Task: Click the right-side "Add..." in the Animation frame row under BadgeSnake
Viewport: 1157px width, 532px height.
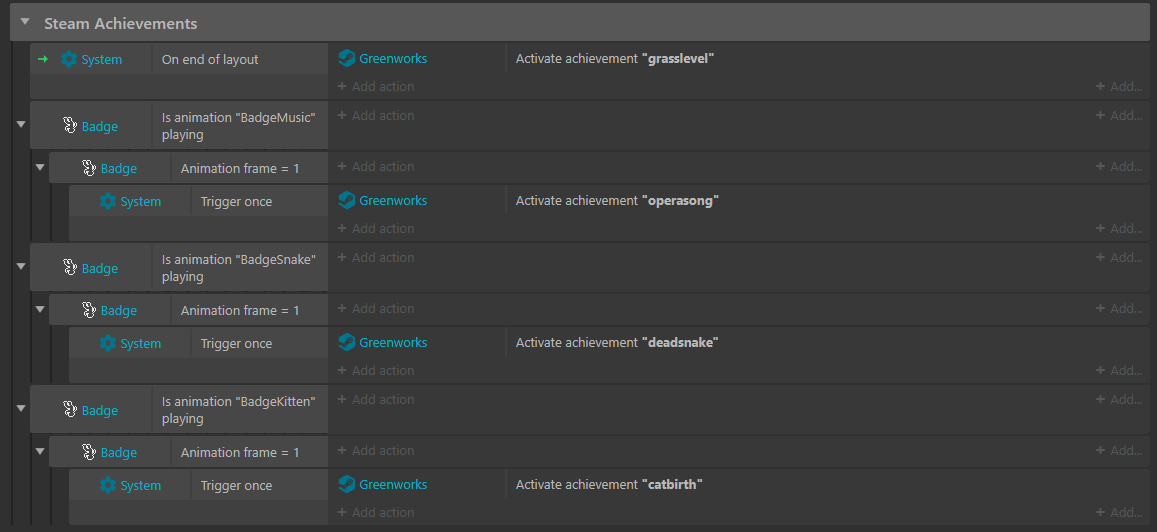Action: coord(1119,308)
